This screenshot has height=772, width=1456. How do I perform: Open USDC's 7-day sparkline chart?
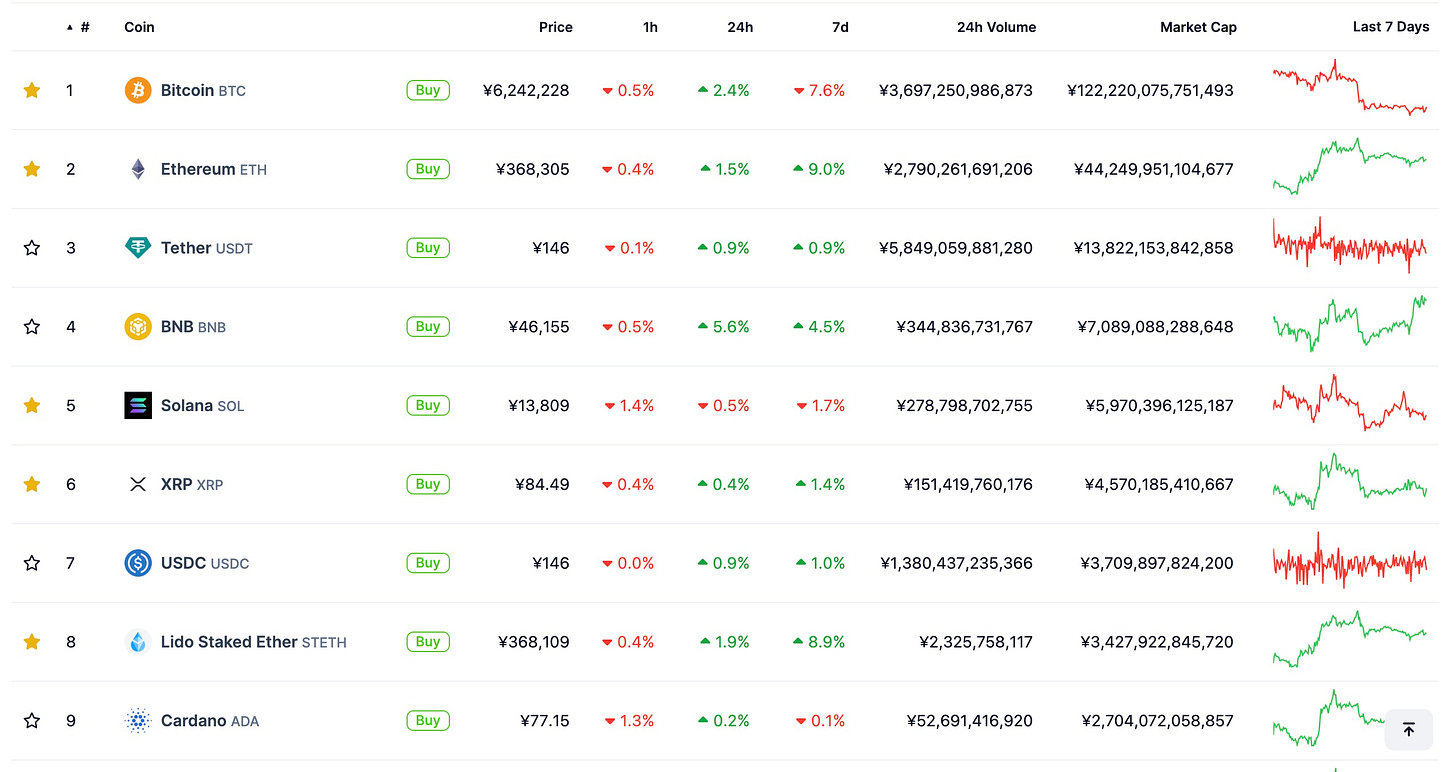pos(1350,560)
